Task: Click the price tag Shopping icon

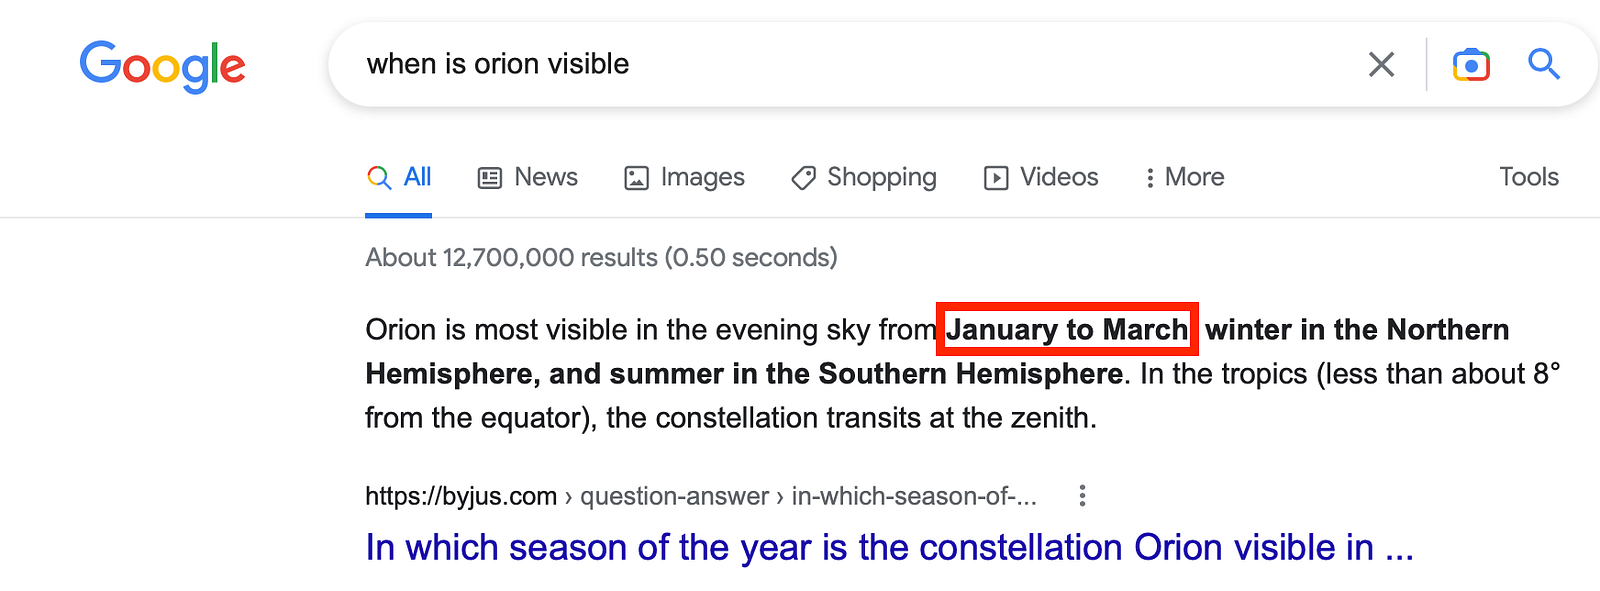Action: pos(803,178)
